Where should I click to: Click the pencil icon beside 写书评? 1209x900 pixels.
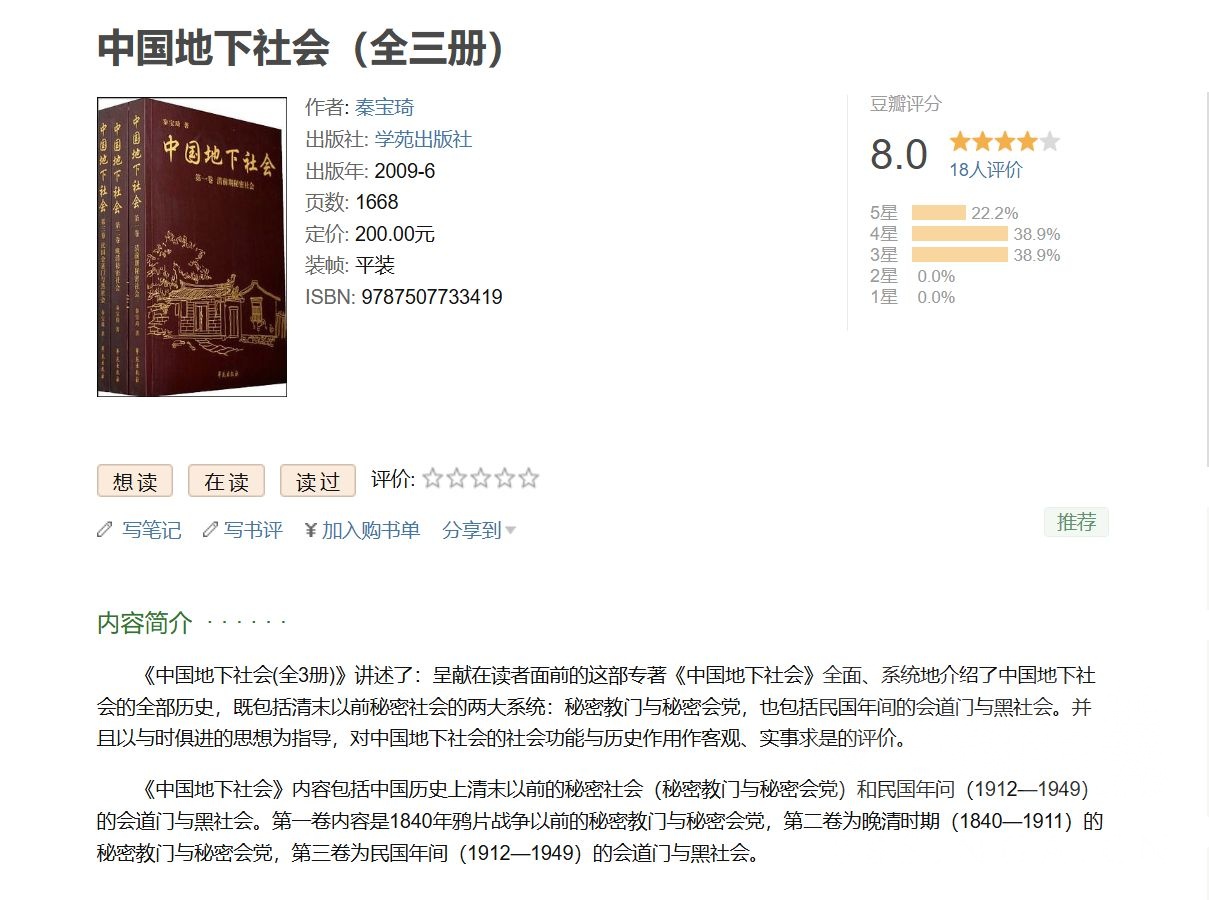210,530
